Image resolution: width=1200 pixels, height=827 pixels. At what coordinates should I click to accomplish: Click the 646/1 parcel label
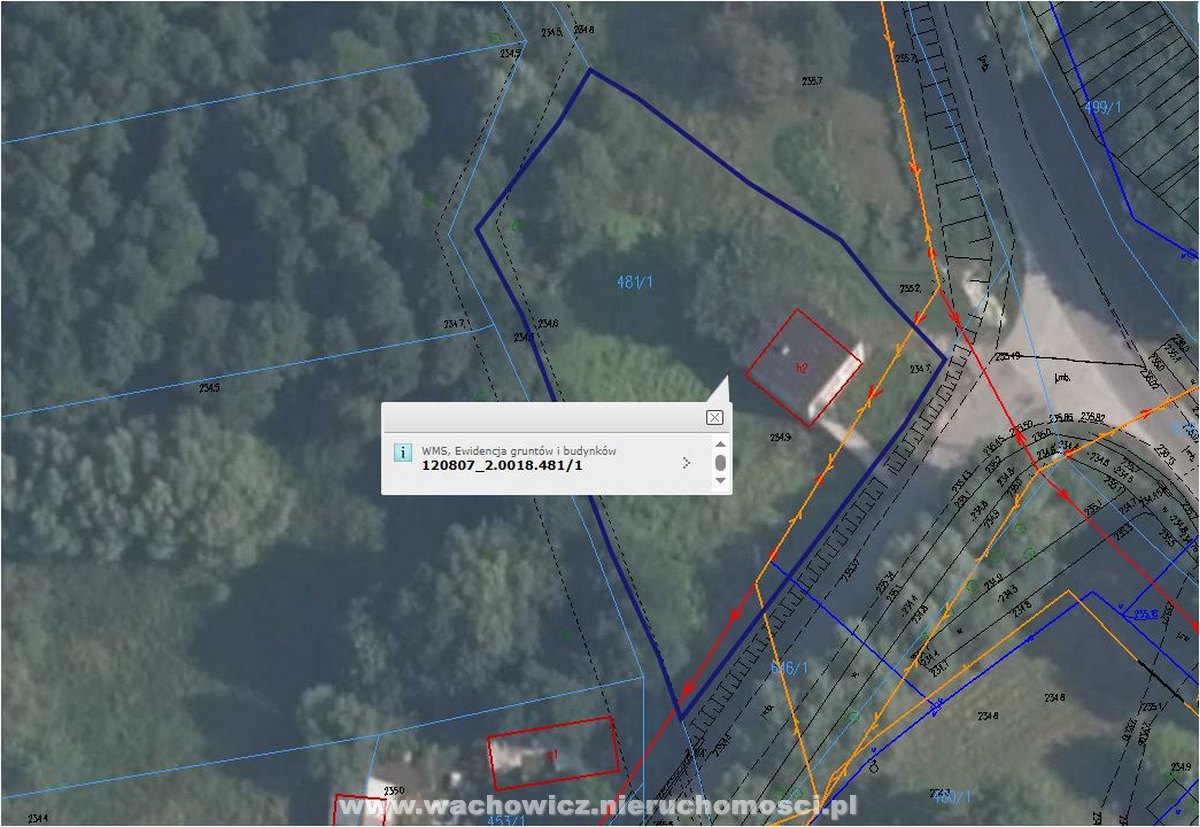point(788,668)
